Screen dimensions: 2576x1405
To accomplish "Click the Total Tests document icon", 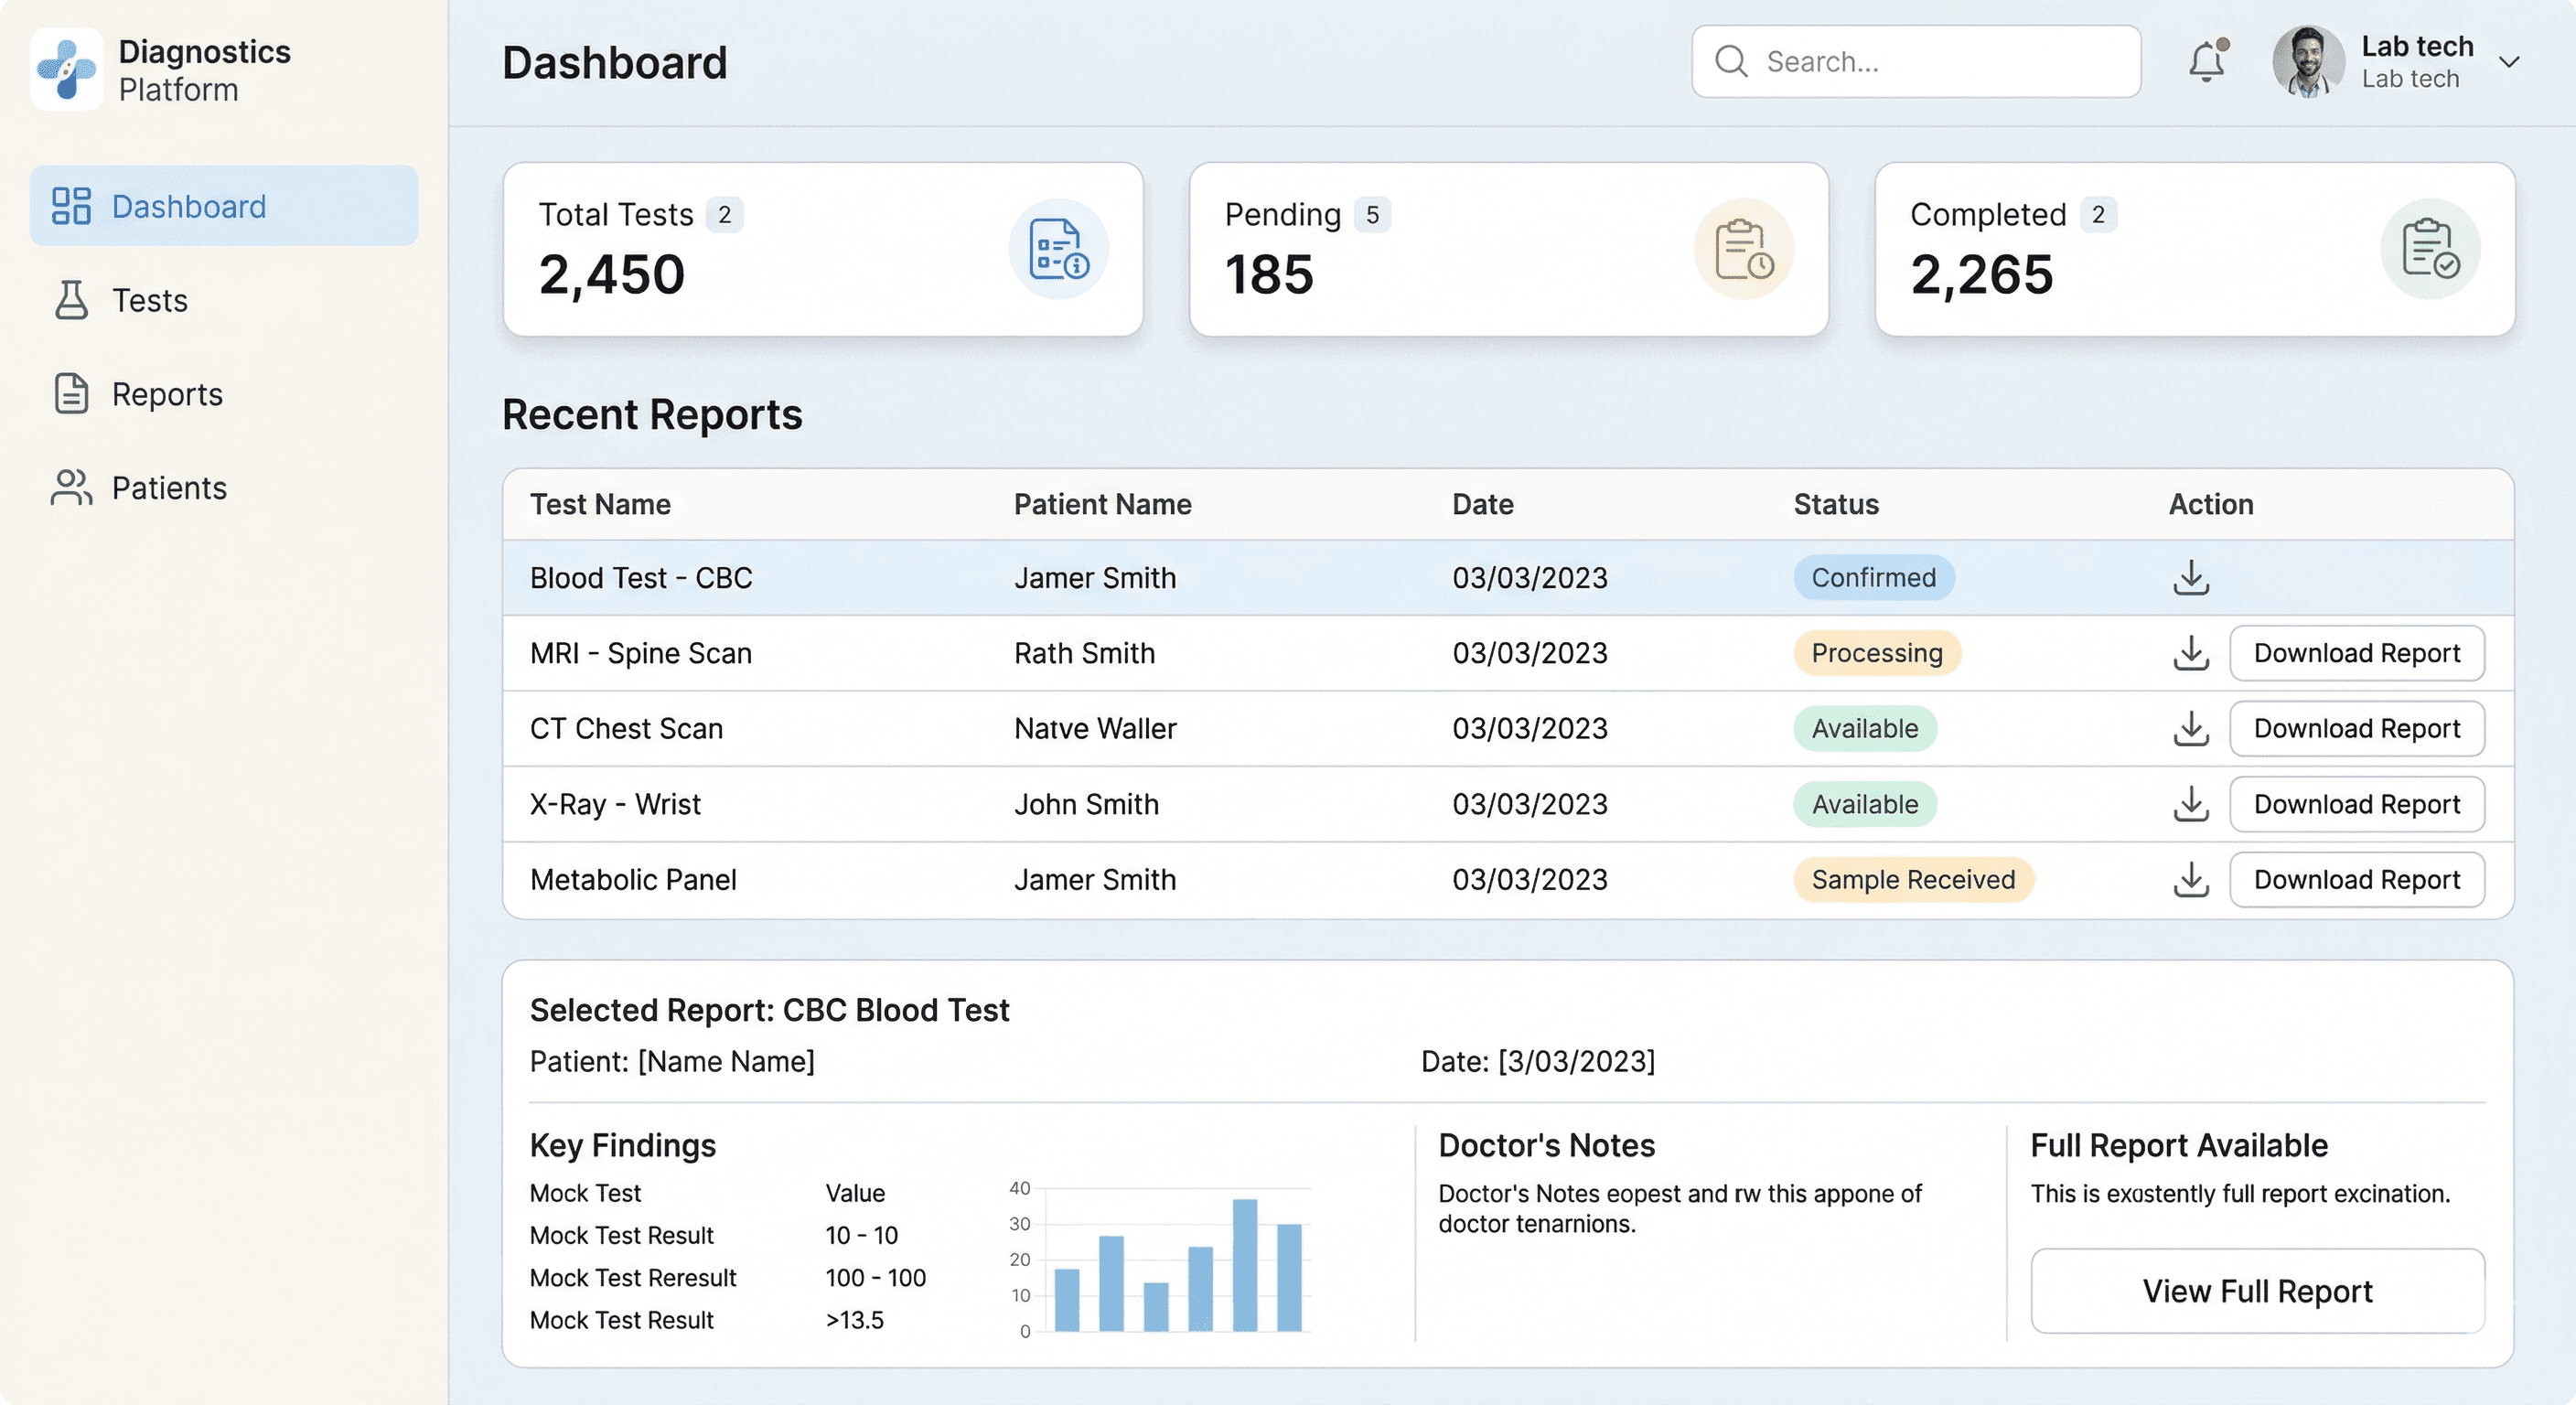I will (x=1058, y=249).
